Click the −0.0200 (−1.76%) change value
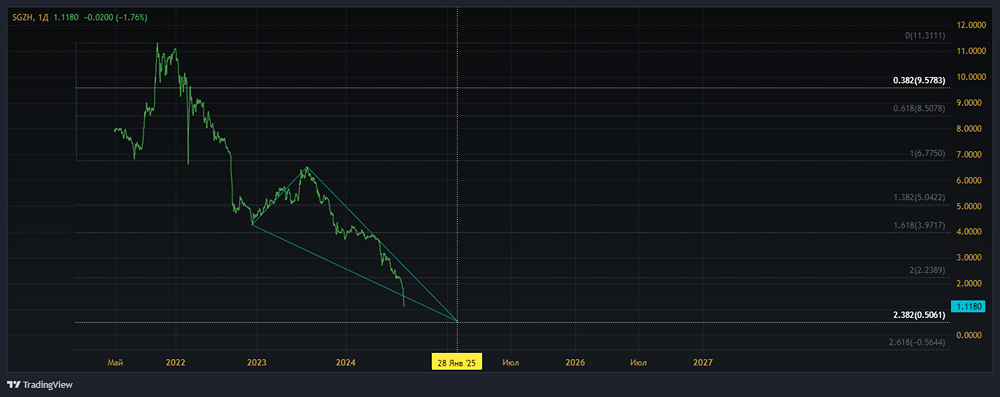Viewport: 1000px width, 397px height. point(116,18)
